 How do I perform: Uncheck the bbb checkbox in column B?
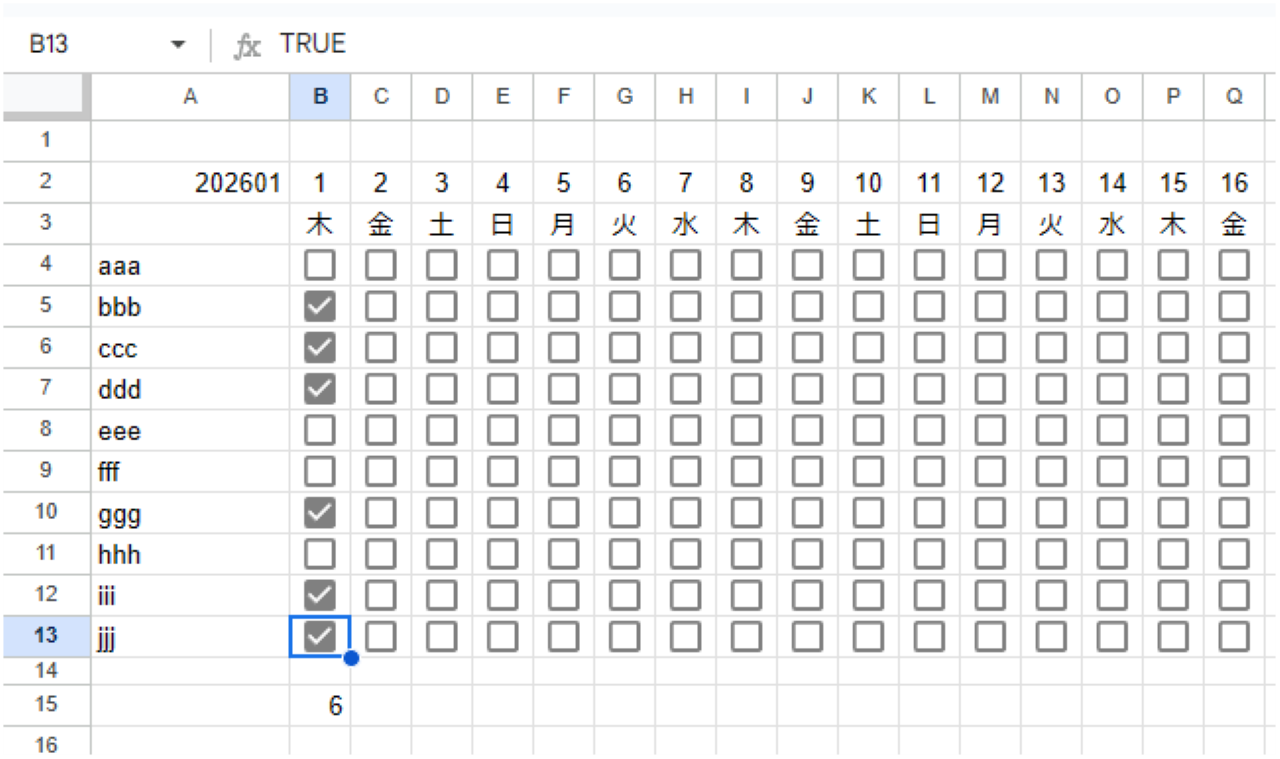tap(320, 307)
